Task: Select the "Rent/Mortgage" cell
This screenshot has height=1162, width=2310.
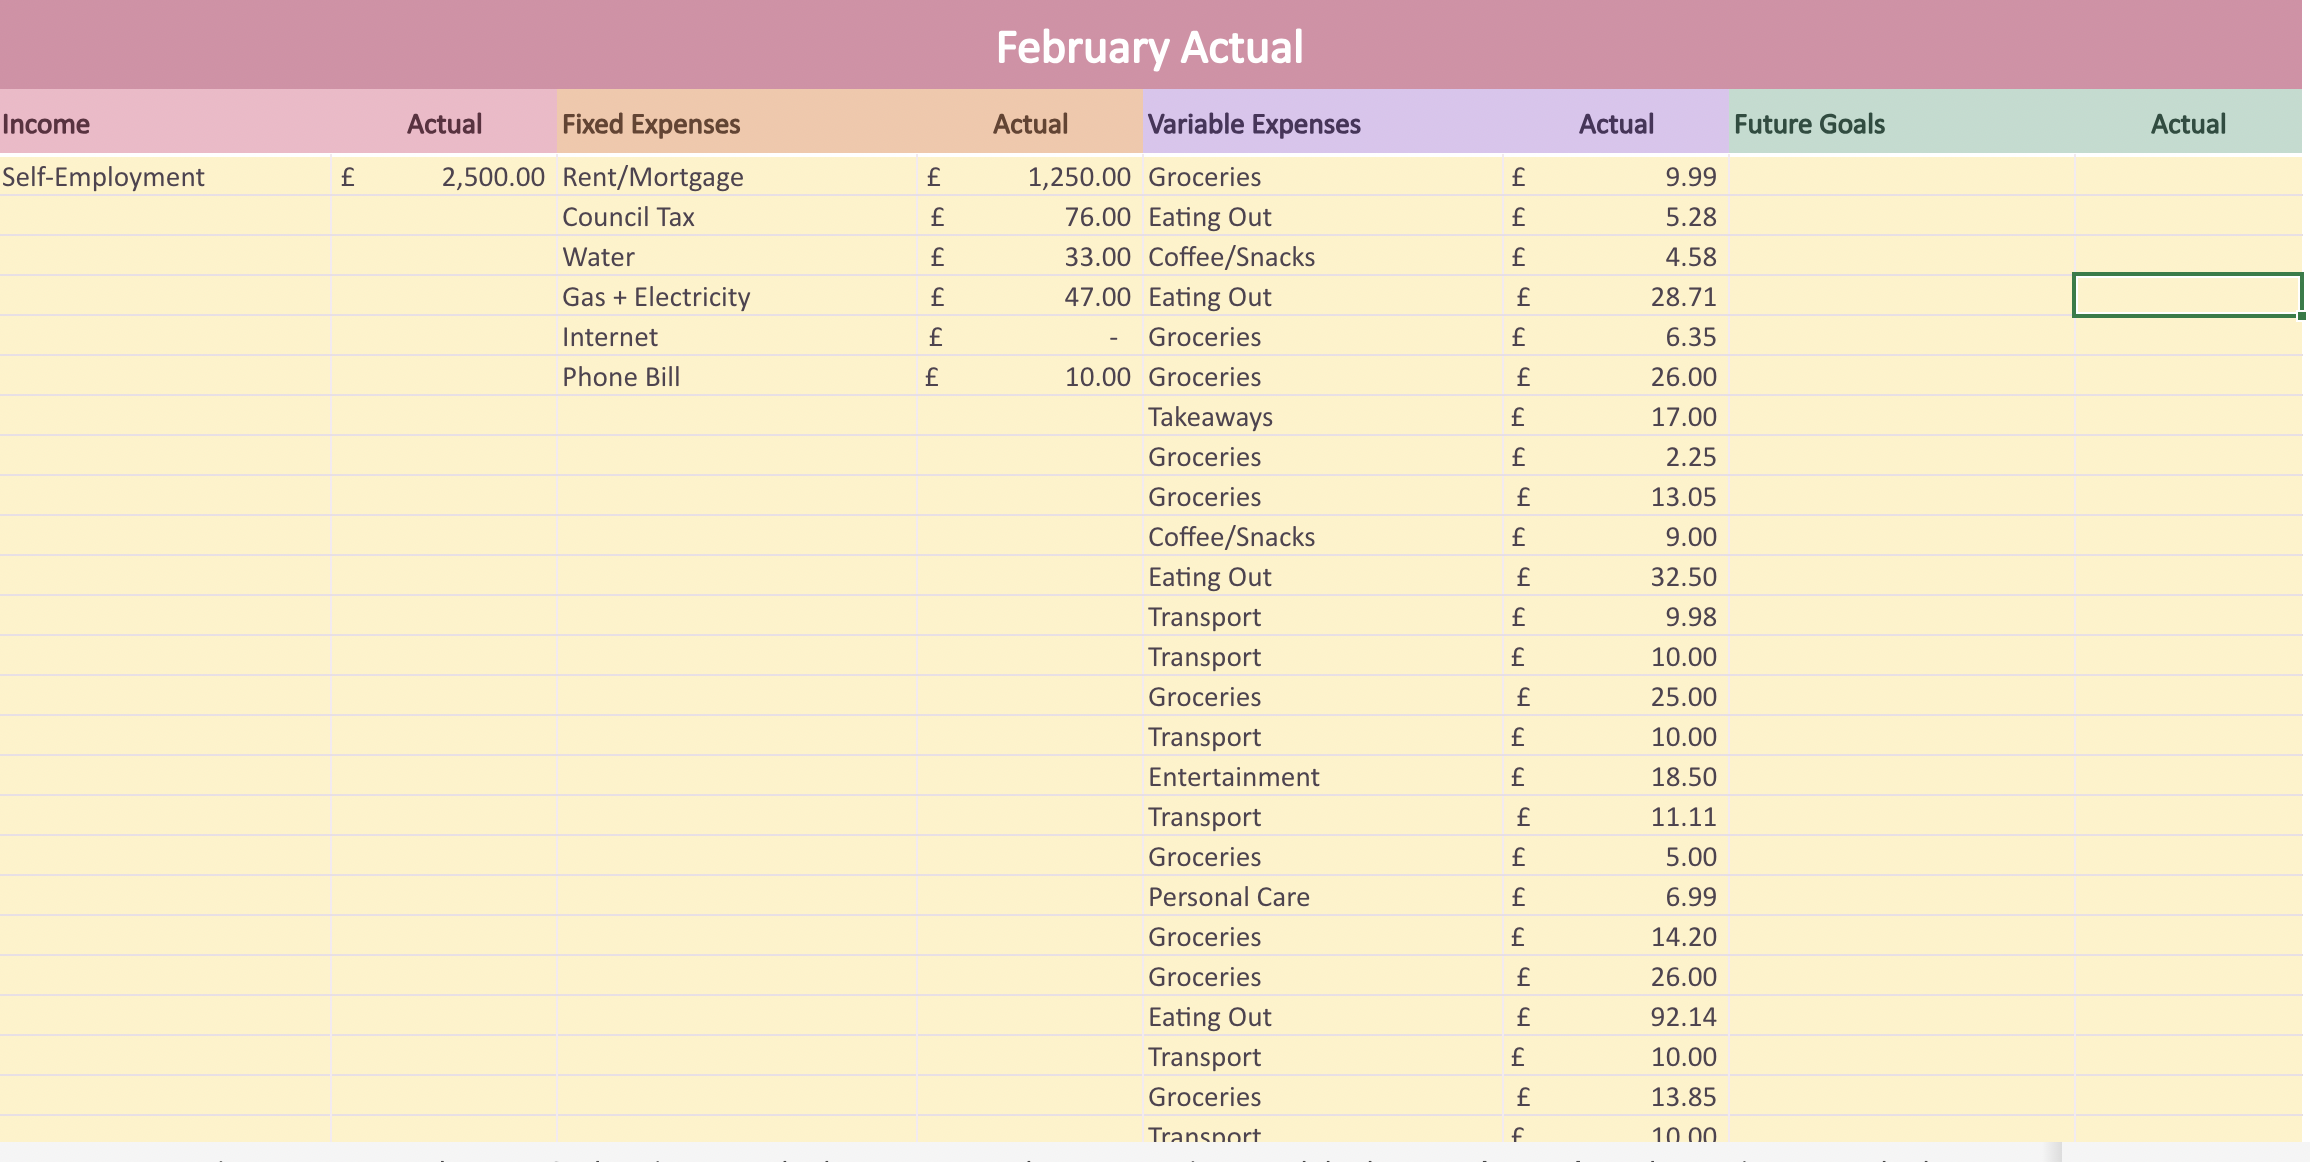Action: [x=737, y=177]
